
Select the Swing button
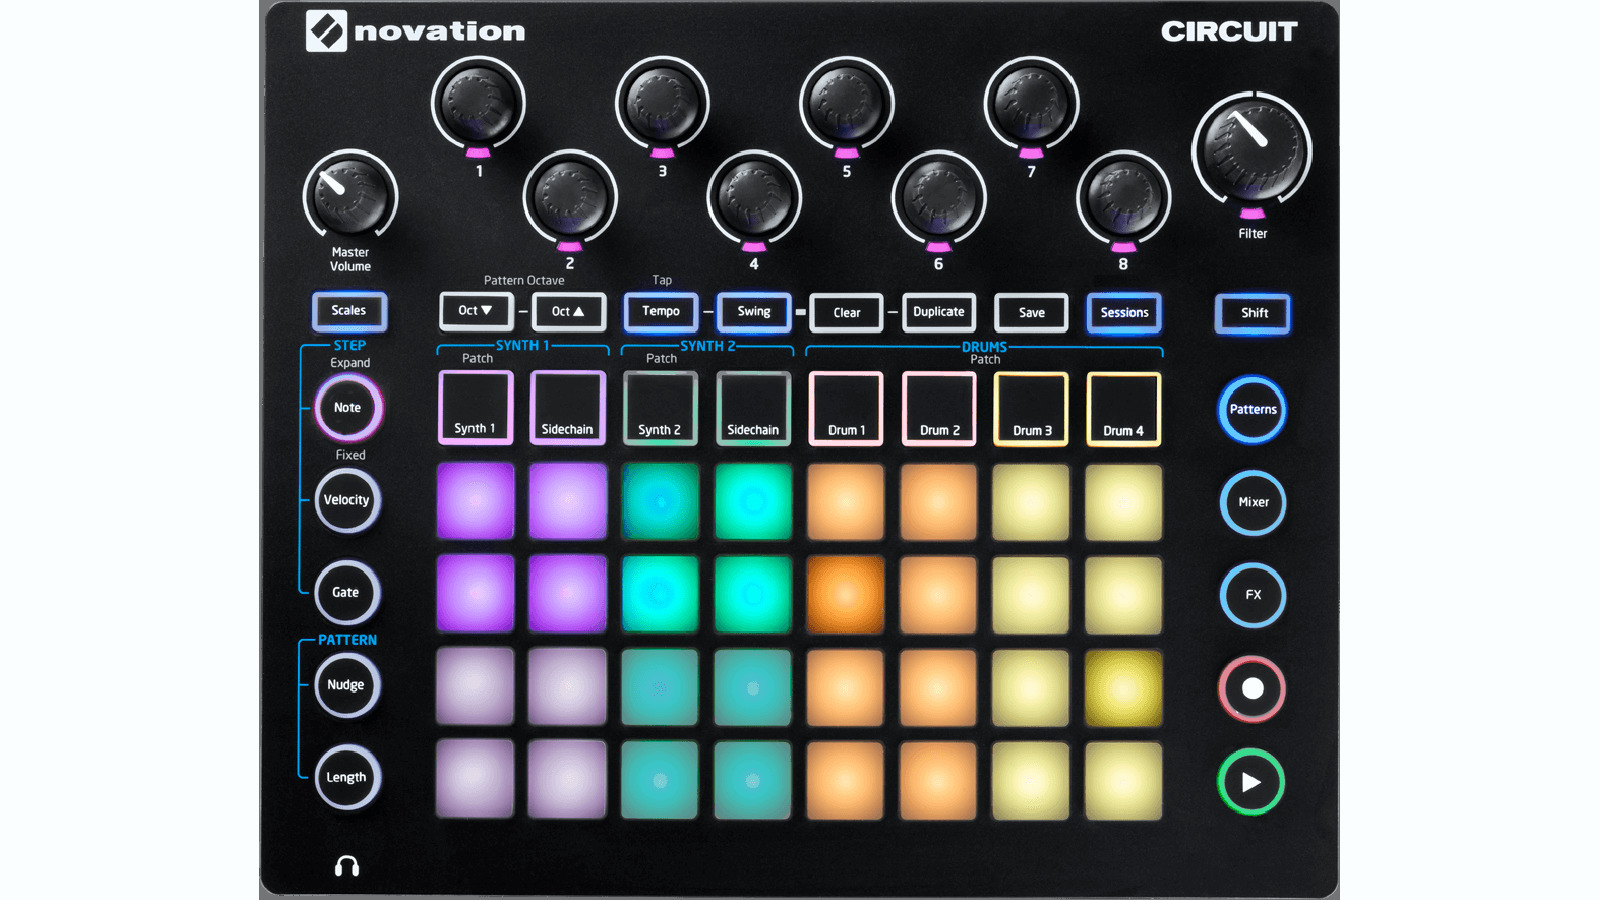[754, 311]
